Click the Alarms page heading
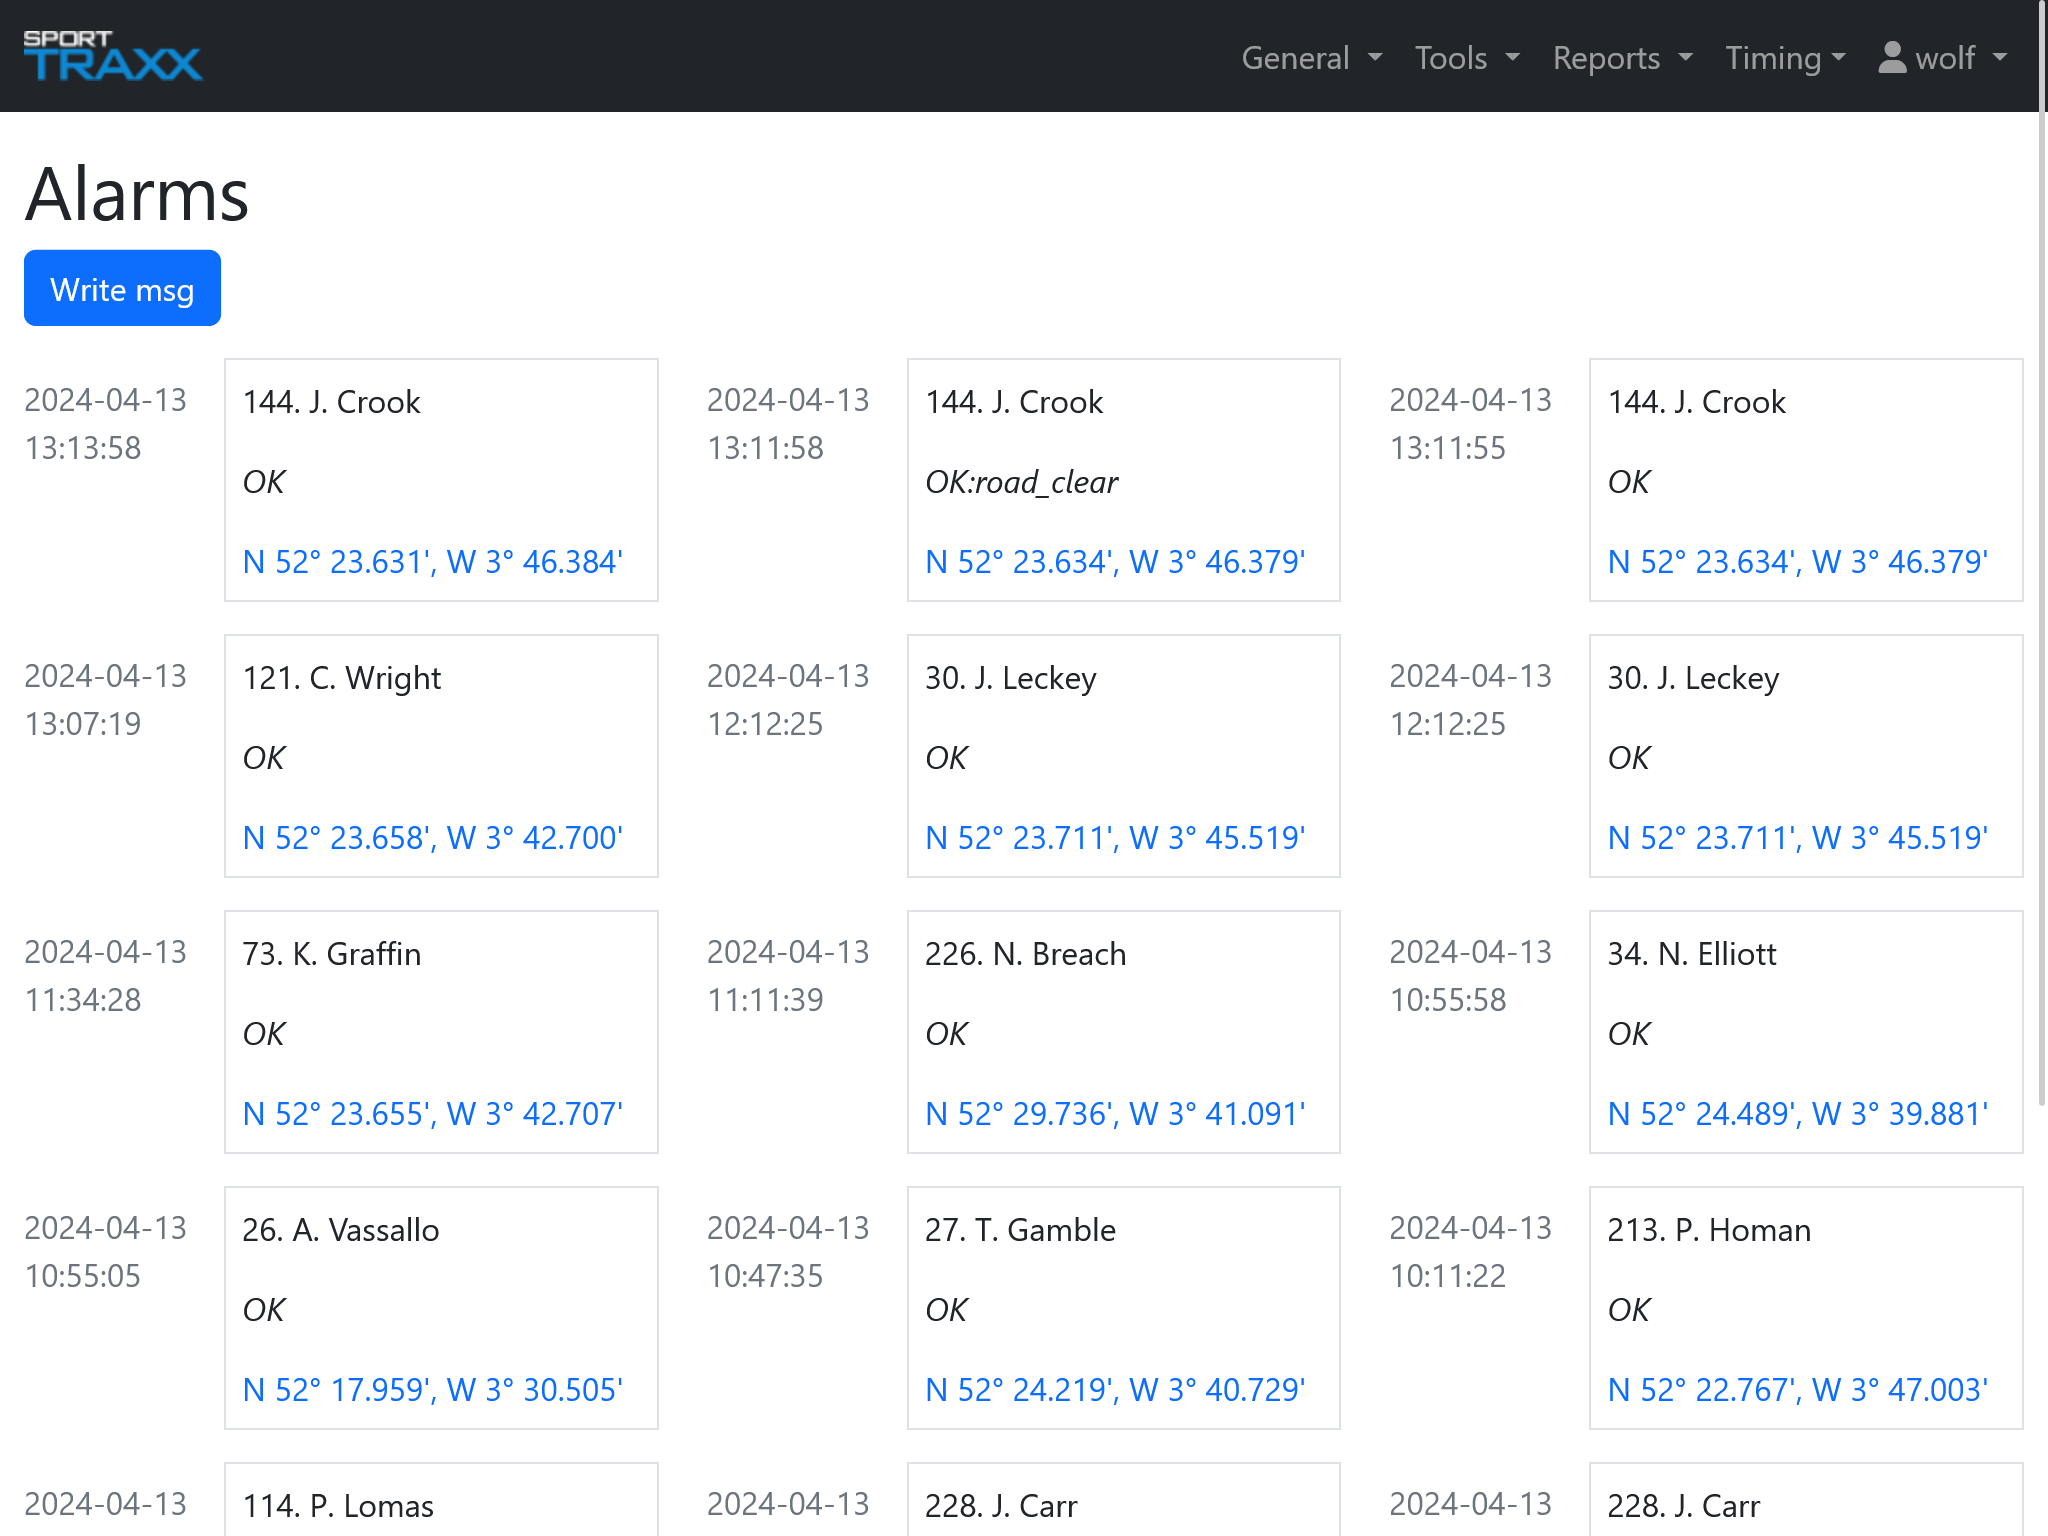This screenshot has width=2048, height=1536. click(x=137, y=194)
